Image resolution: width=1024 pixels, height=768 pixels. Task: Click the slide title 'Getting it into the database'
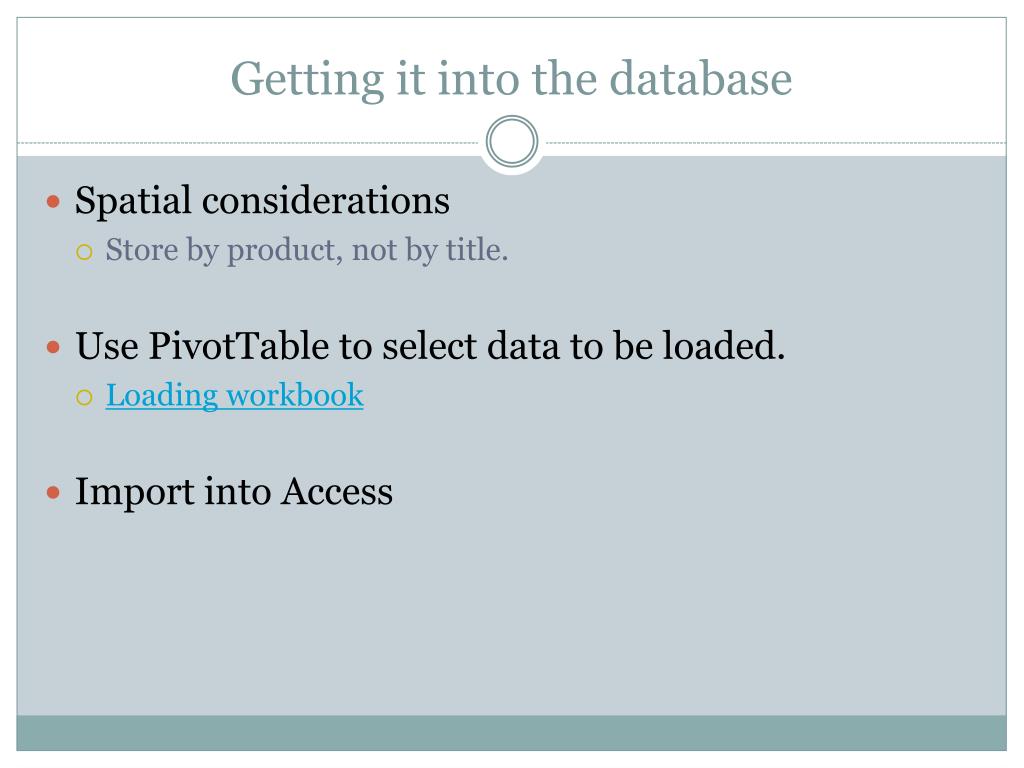point(511,79)
